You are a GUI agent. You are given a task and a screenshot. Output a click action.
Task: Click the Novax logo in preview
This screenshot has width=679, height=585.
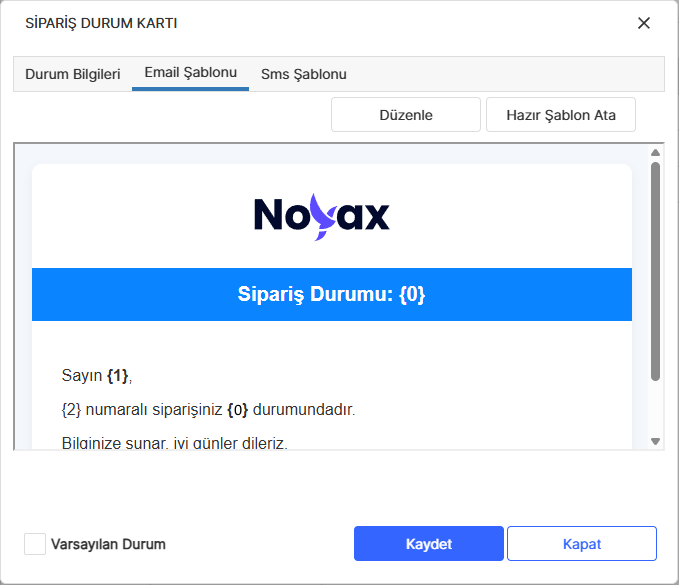(321, 217)
